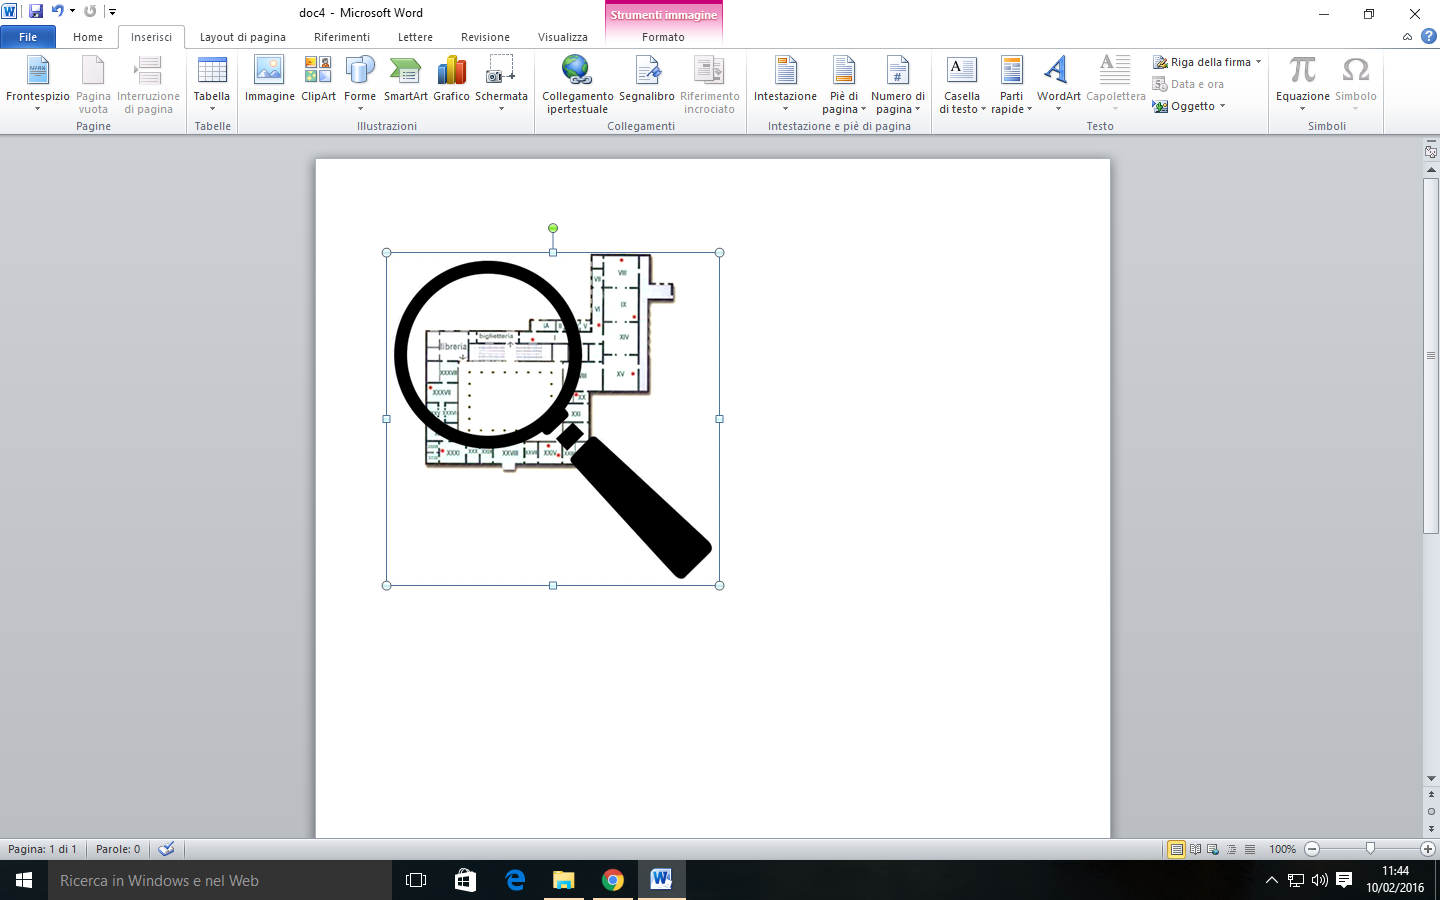Insert a Segnalibro bookmark

(647, 79)
